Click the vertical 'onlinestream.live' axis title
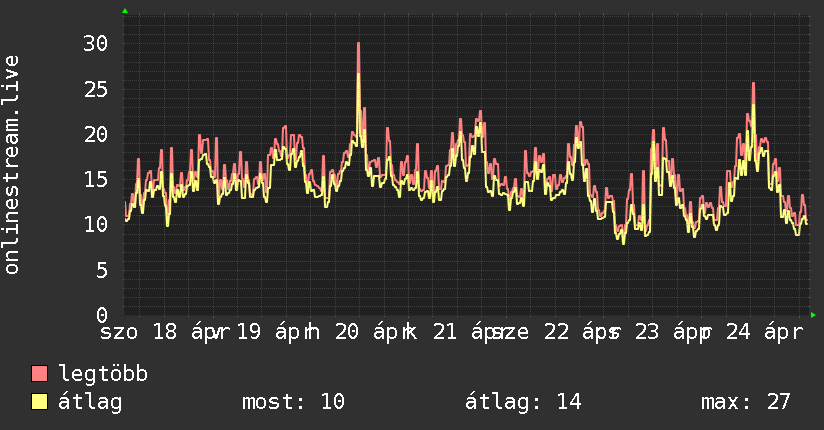 pos(12,165)
